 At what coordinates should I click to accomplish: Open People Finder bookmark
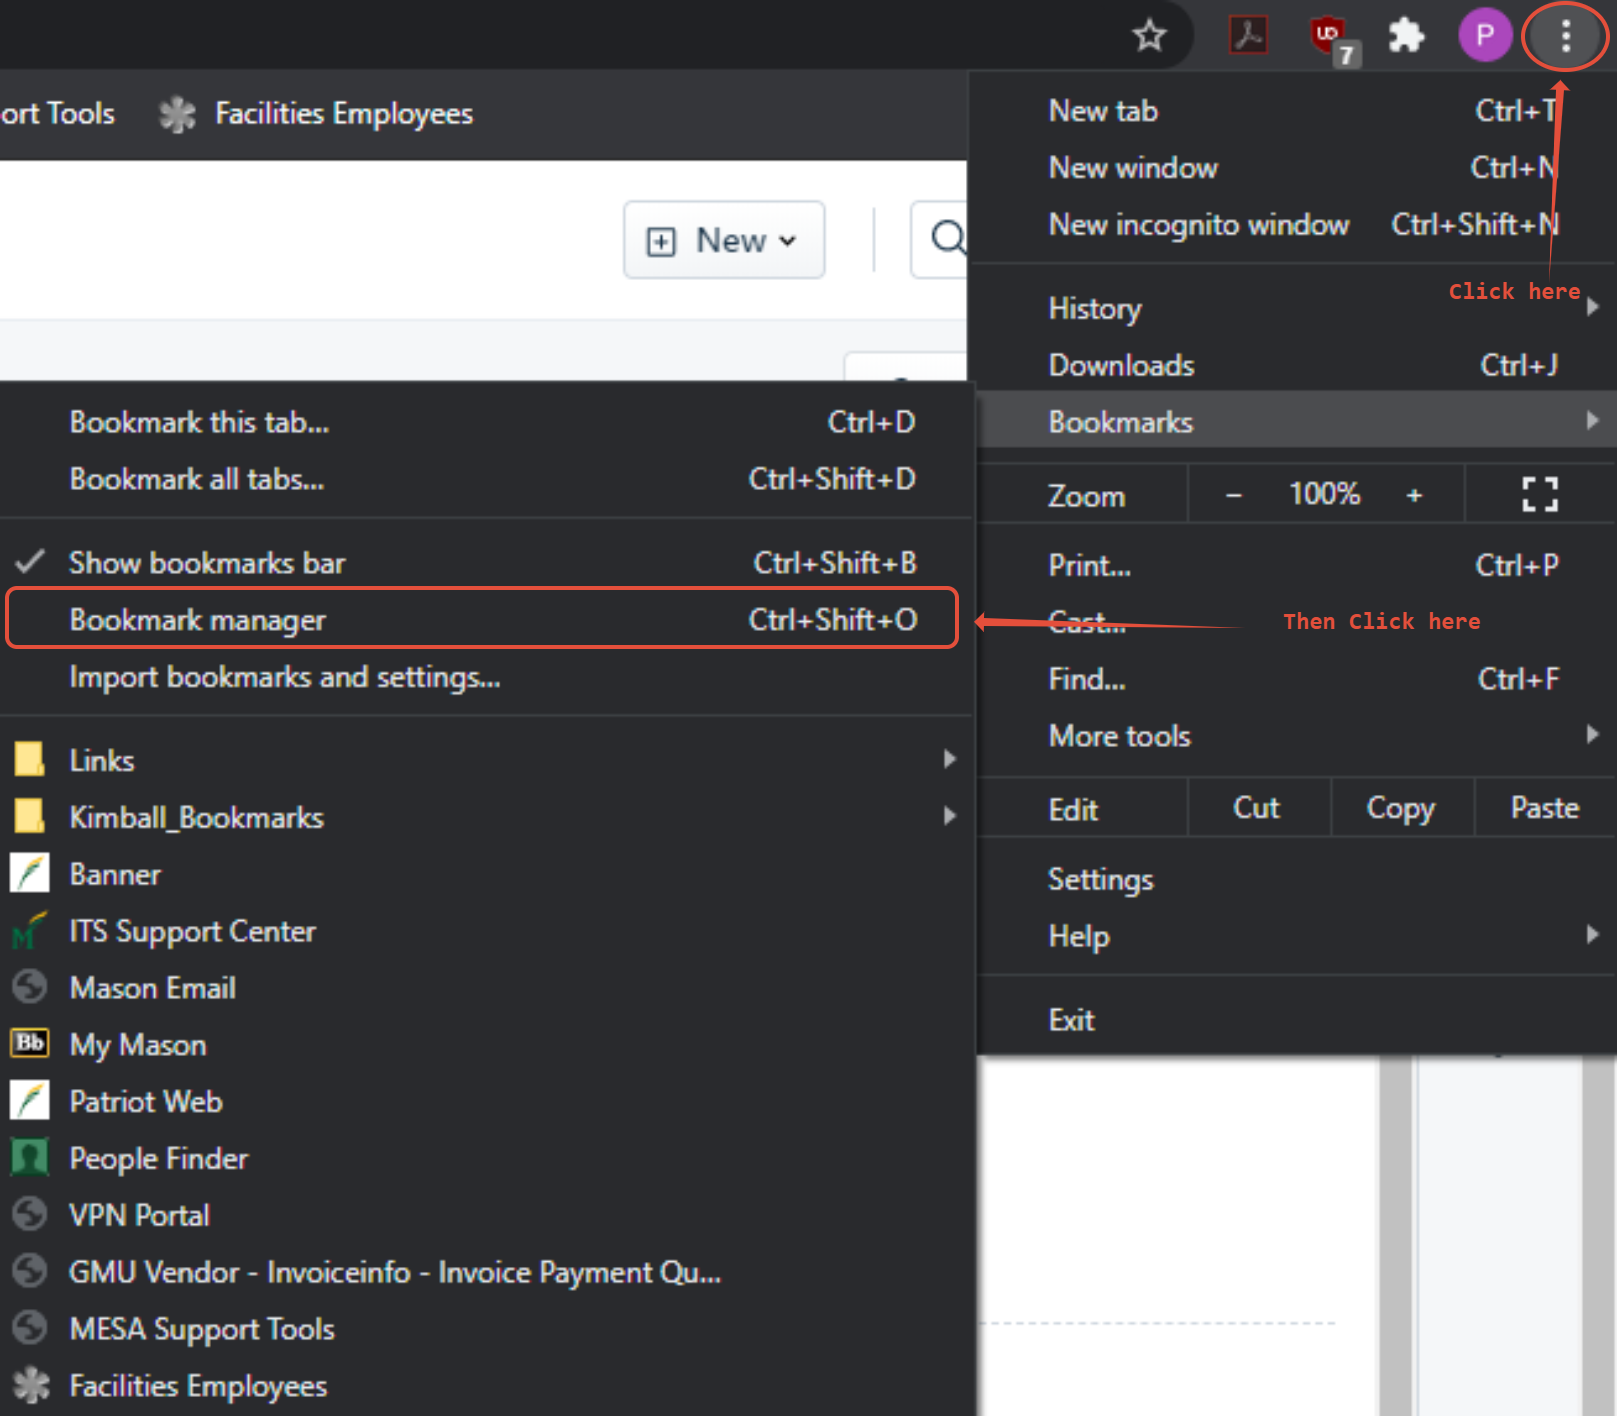(x=485, y=1158)
